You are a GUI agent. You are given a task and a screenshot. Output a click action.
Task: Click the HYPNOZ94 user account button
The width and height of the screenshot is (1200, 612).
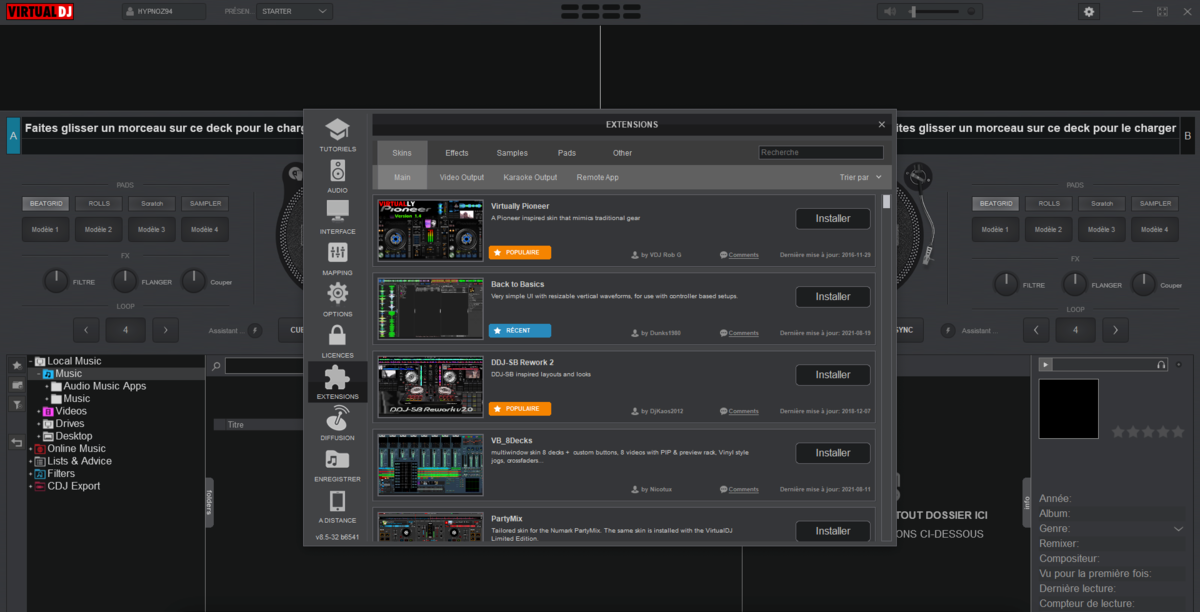164,11
